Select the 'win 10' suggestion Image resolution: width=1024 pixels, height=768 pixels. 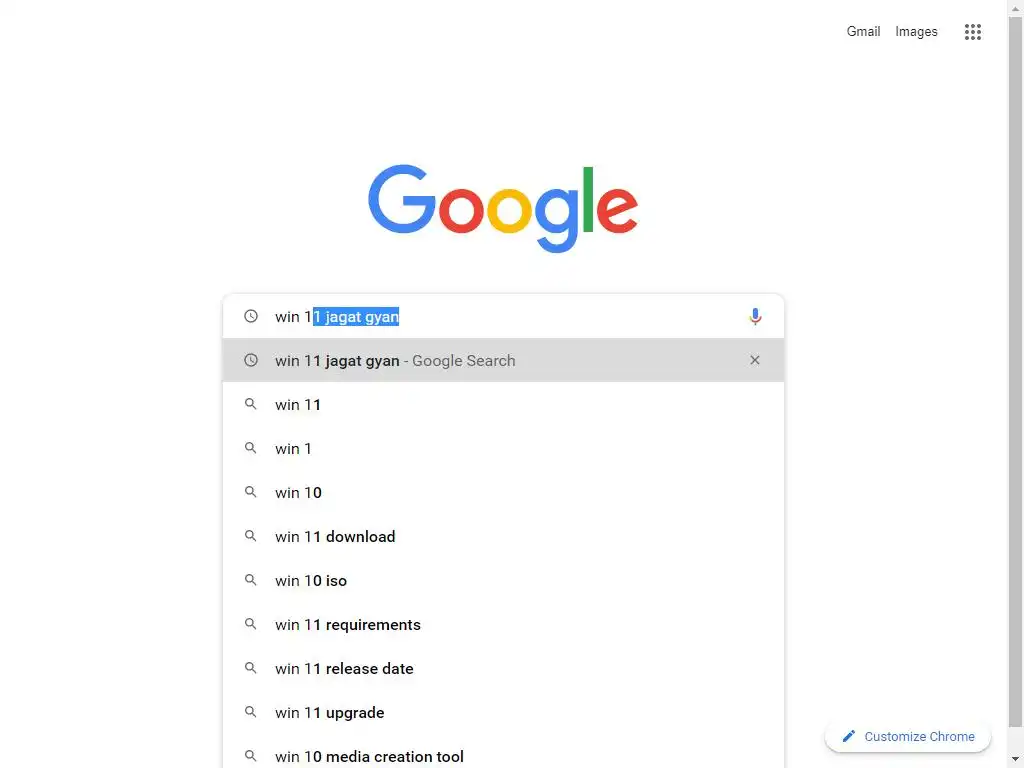point(298,493)
